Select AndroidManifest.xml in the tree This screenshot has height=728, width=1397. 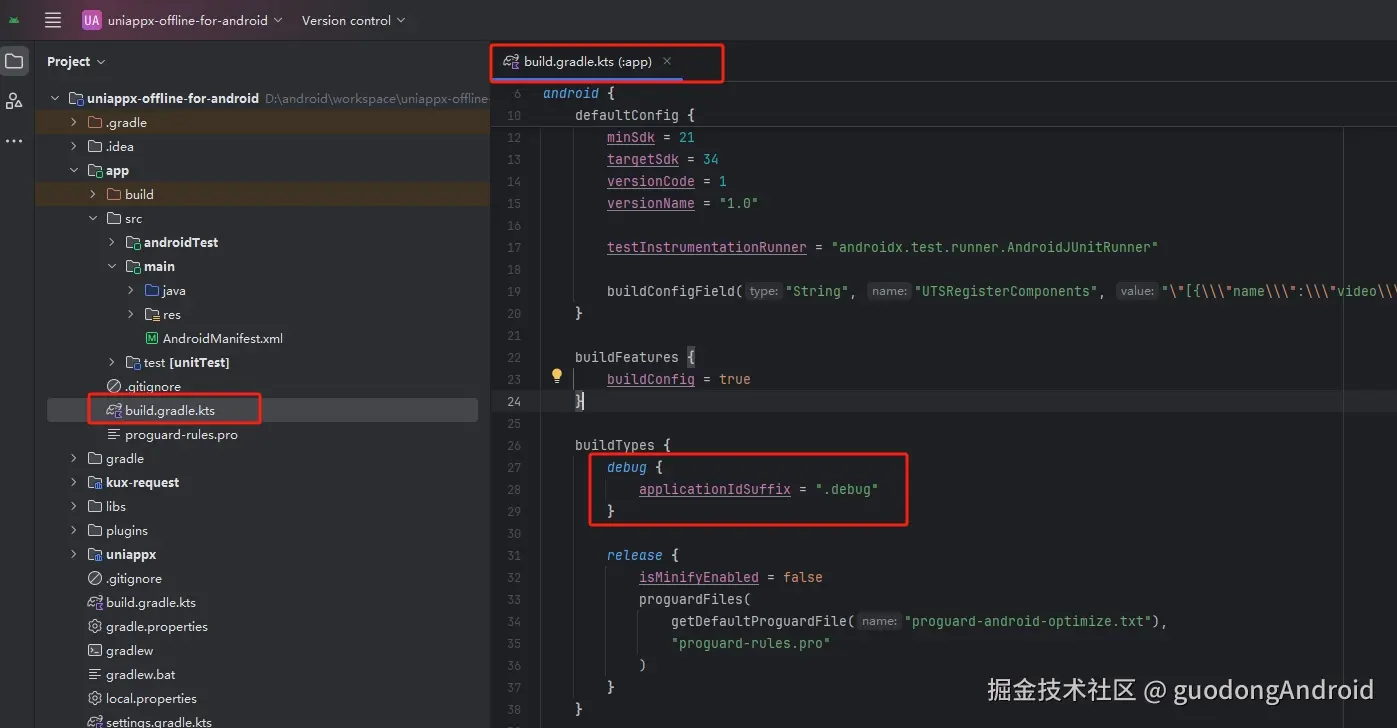point(222,338)
